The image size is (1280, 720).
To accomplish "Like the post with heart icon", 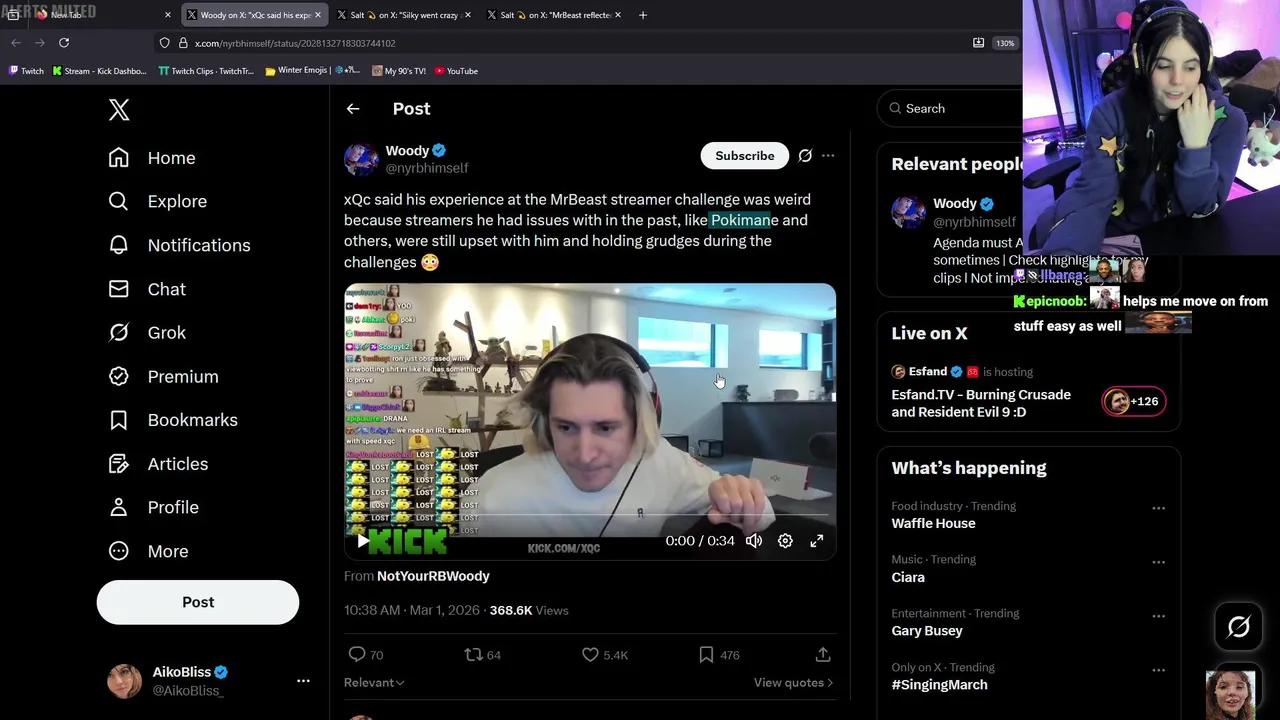I will (x=590, y=654).
